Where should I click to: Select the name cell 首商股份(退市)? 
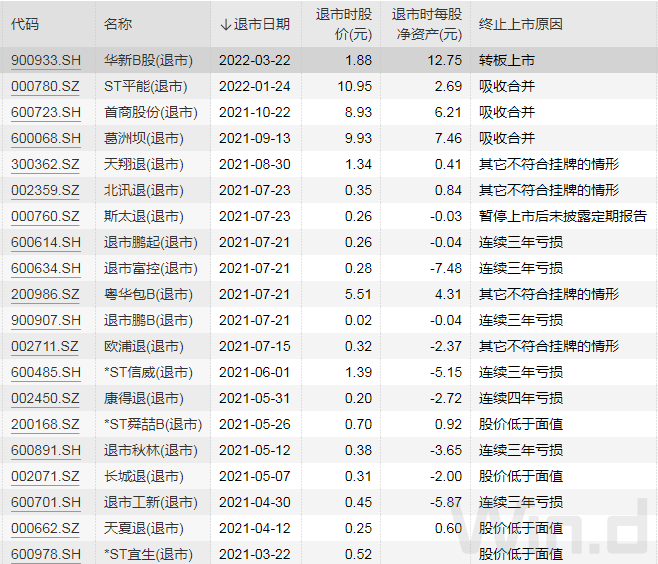(151, 112)
